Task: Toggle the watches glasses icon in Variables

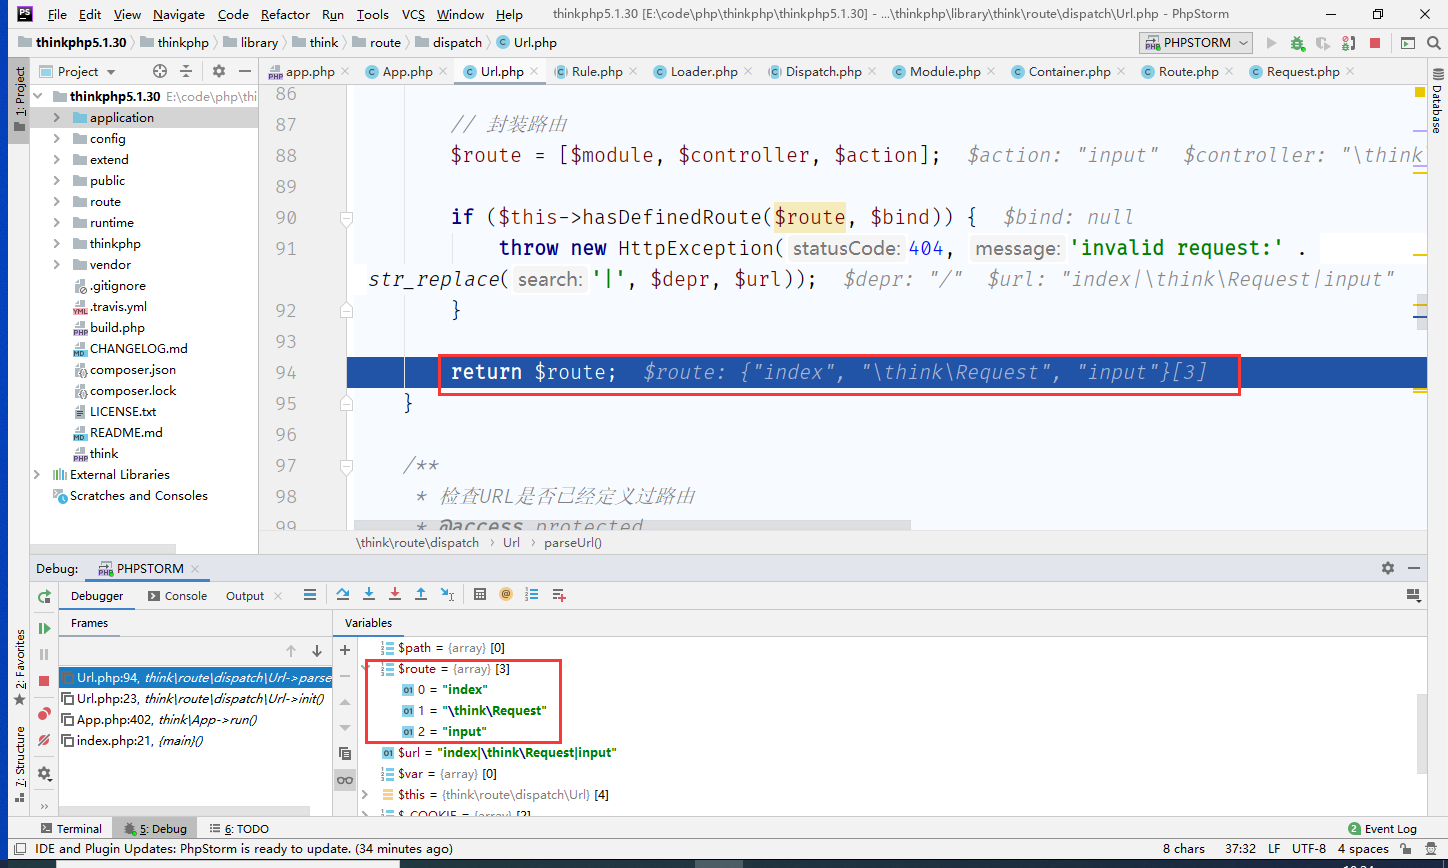Action: pyautogui.click(x=345, y=780)
